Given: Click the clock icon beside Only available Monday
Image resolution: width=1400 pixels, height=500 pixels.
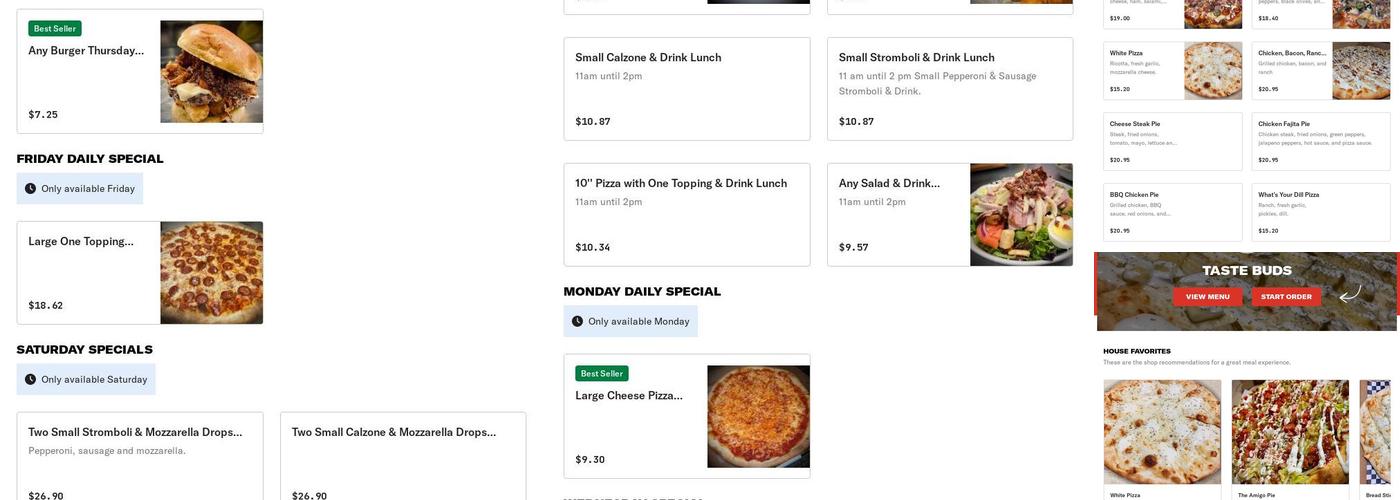Looking at the screenshot, I should tap(578, 322).
